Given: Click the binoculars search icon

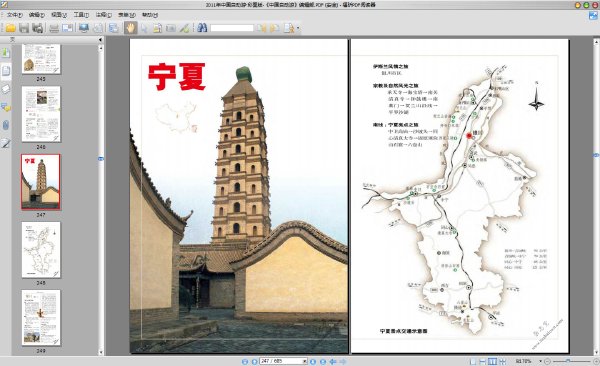Looking at the screenshot, I should 202,28.
